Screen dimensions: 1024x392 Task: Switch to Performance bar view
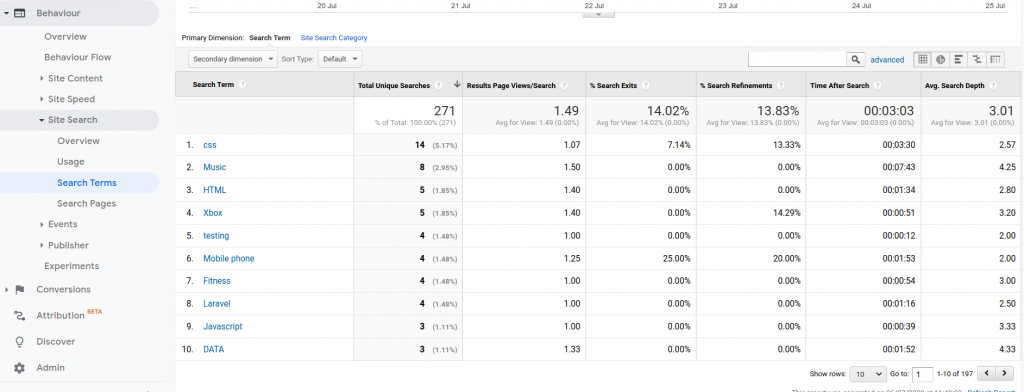pyautogui.click(x=959, y=59)
